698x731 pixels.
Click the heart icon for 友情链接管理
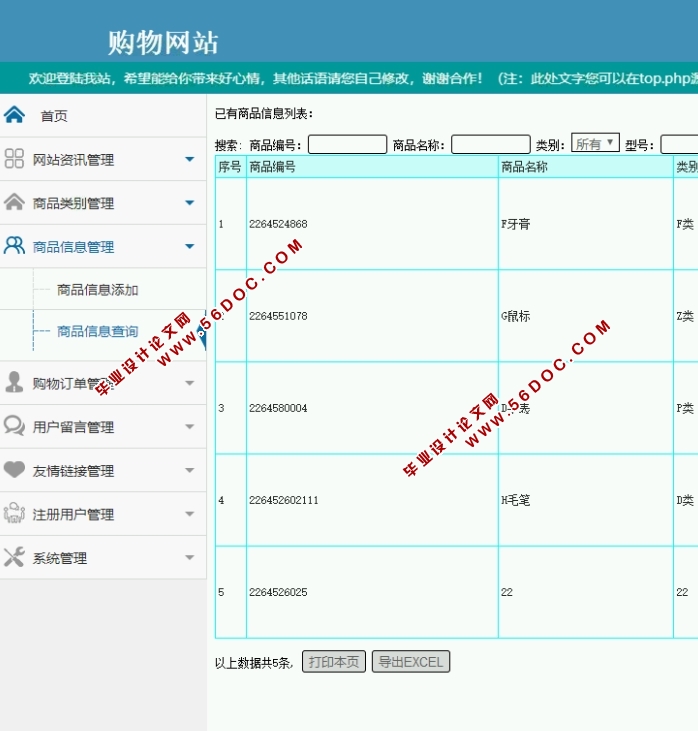pos(14,470)
